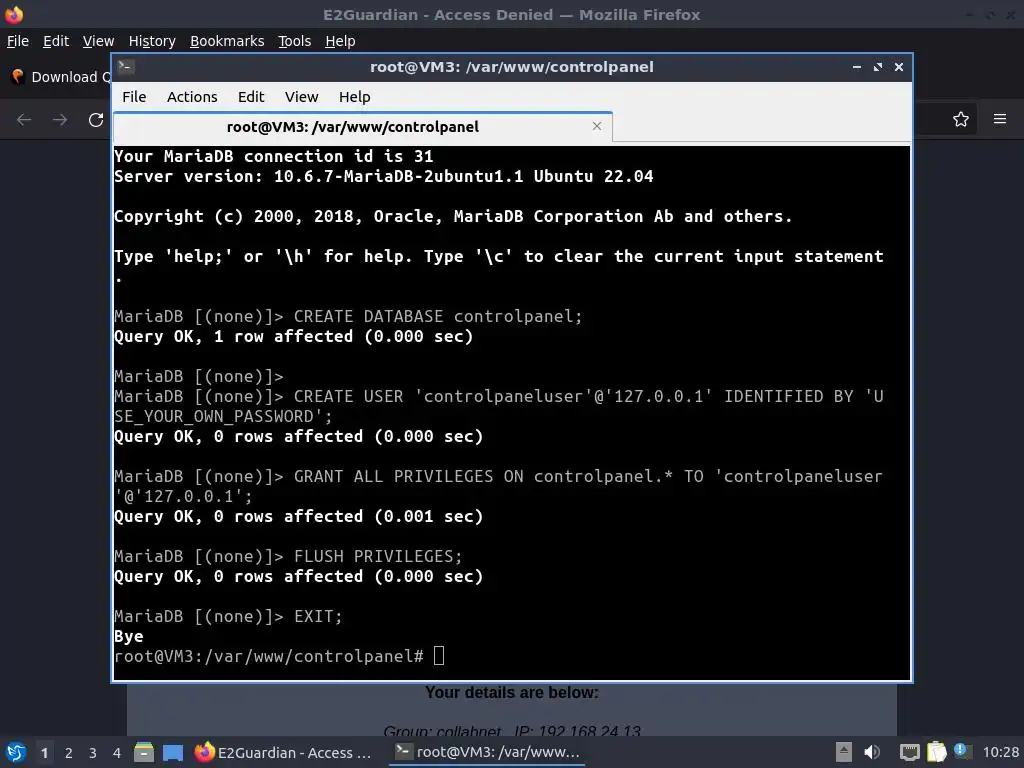Click the terminal icon in the terminal title bar
Image resolution: width=1024 pixels, height=768 pixels.
pos(126,66)
